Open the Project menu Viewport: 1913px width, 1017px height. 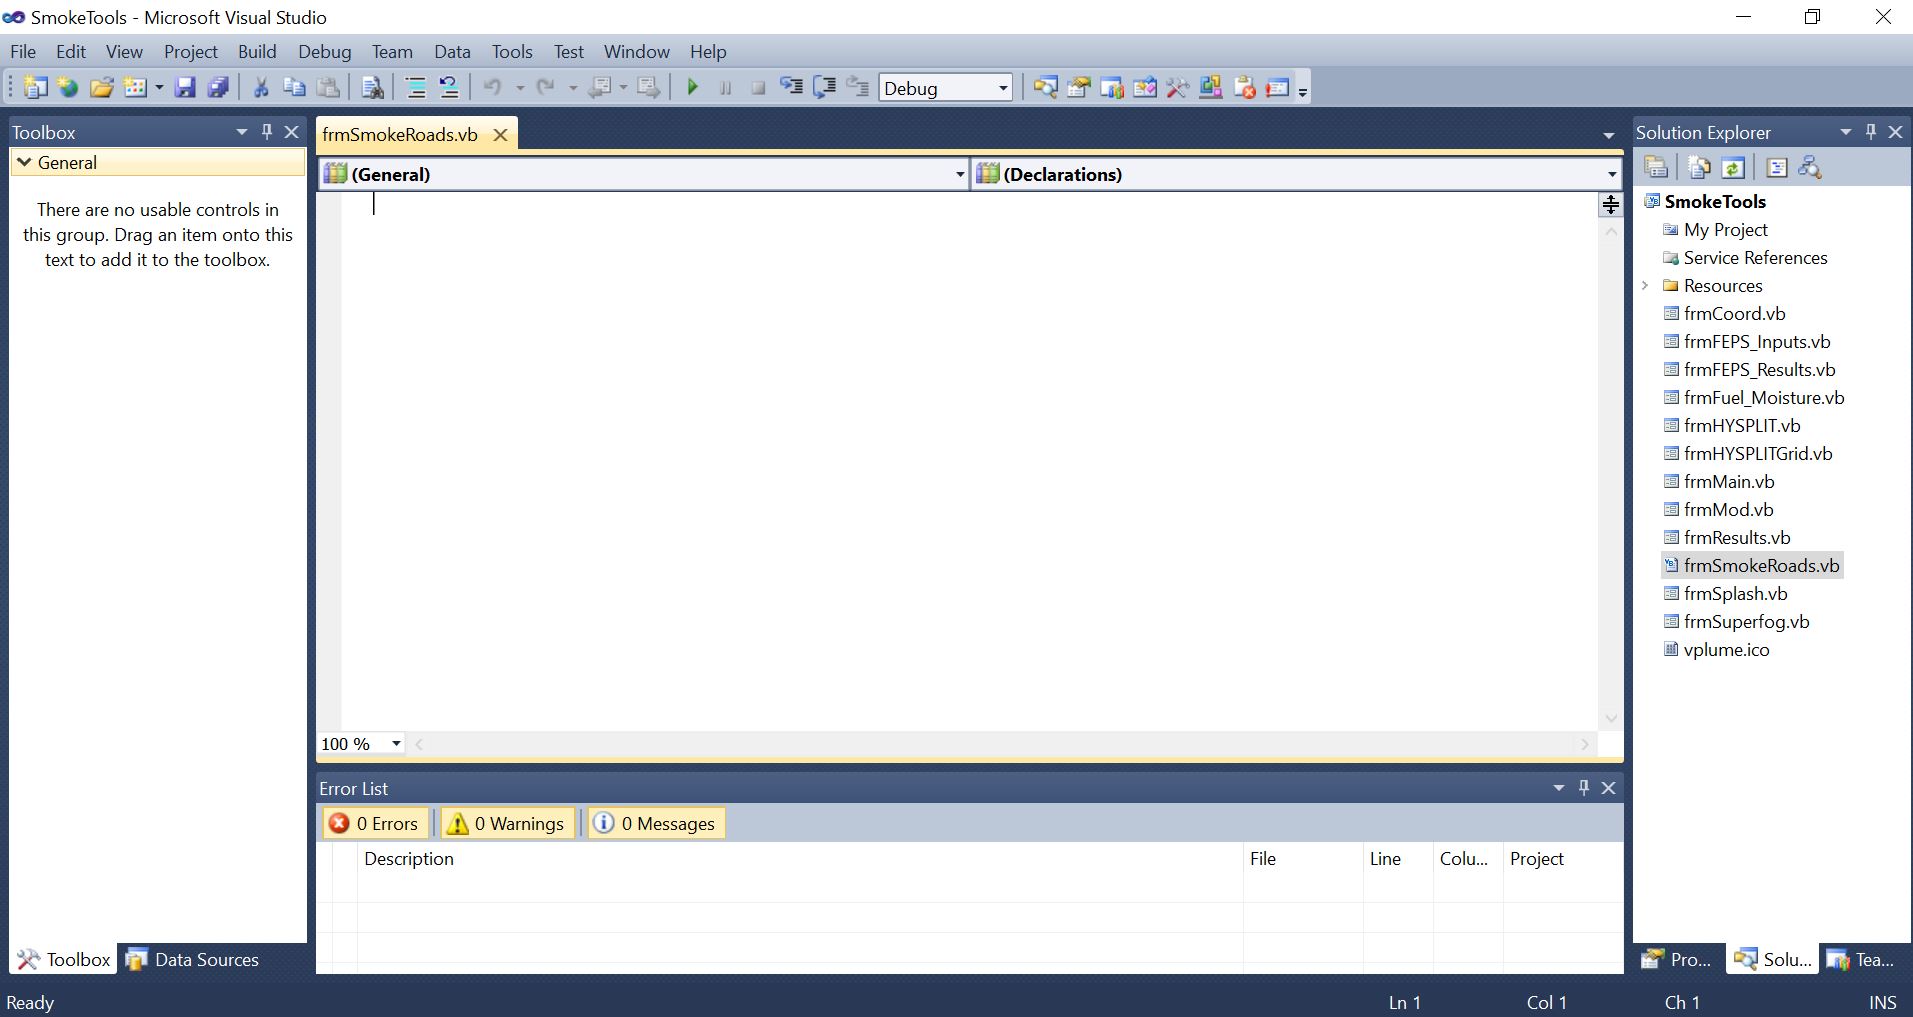[191, 52]
